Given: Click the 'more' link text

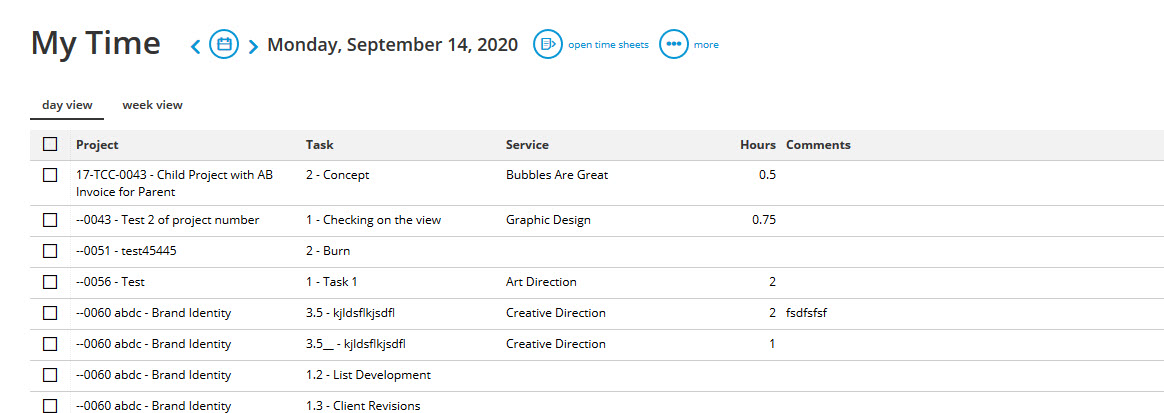Looking at the screenshot, I should [x=706, y=45].
